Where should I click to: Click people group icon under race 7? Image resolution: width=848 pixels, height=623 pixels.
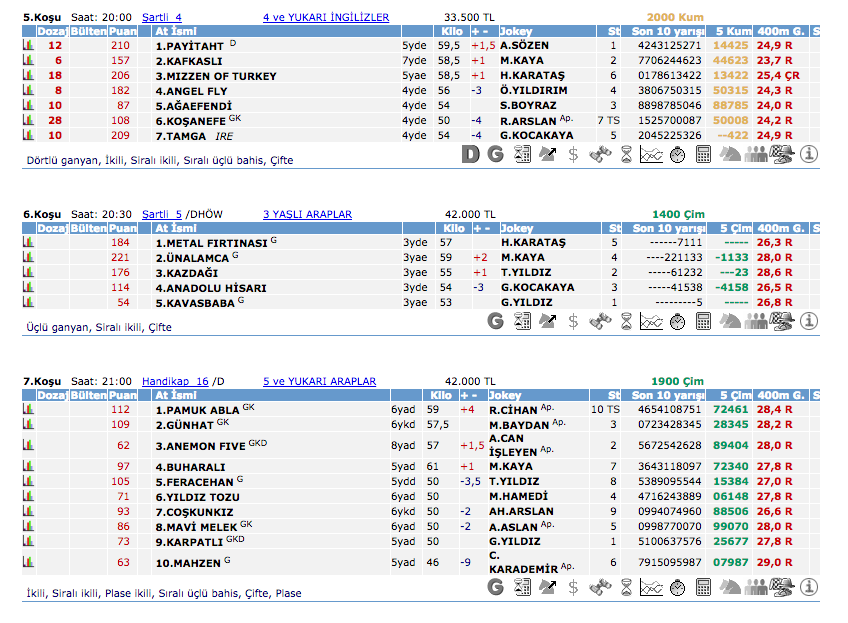pos(757,588)
